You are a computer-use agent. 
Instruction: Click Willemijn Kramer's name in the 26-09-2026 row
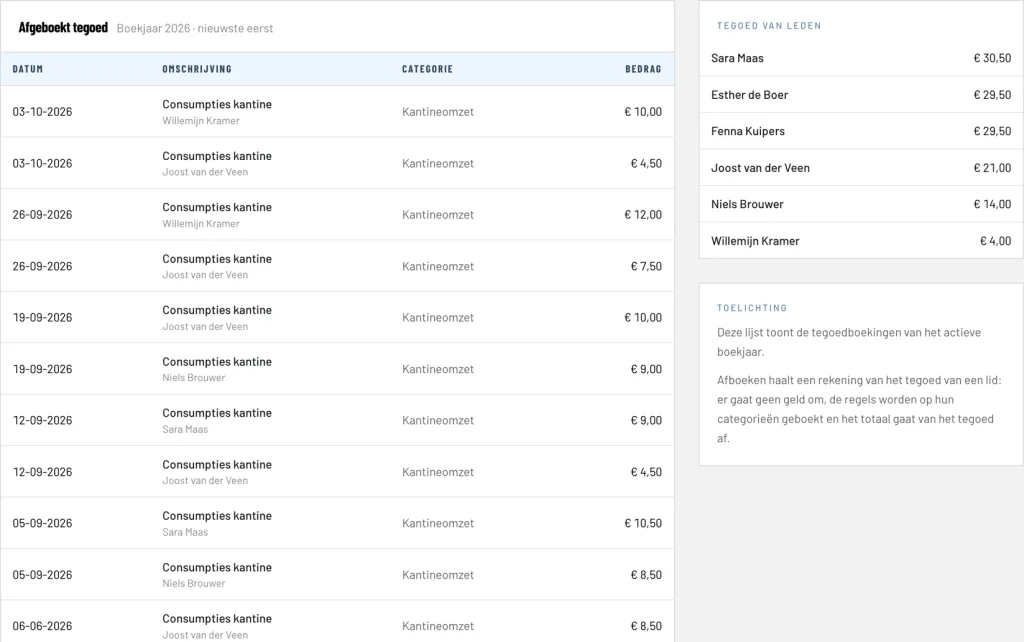pos(200,224)
